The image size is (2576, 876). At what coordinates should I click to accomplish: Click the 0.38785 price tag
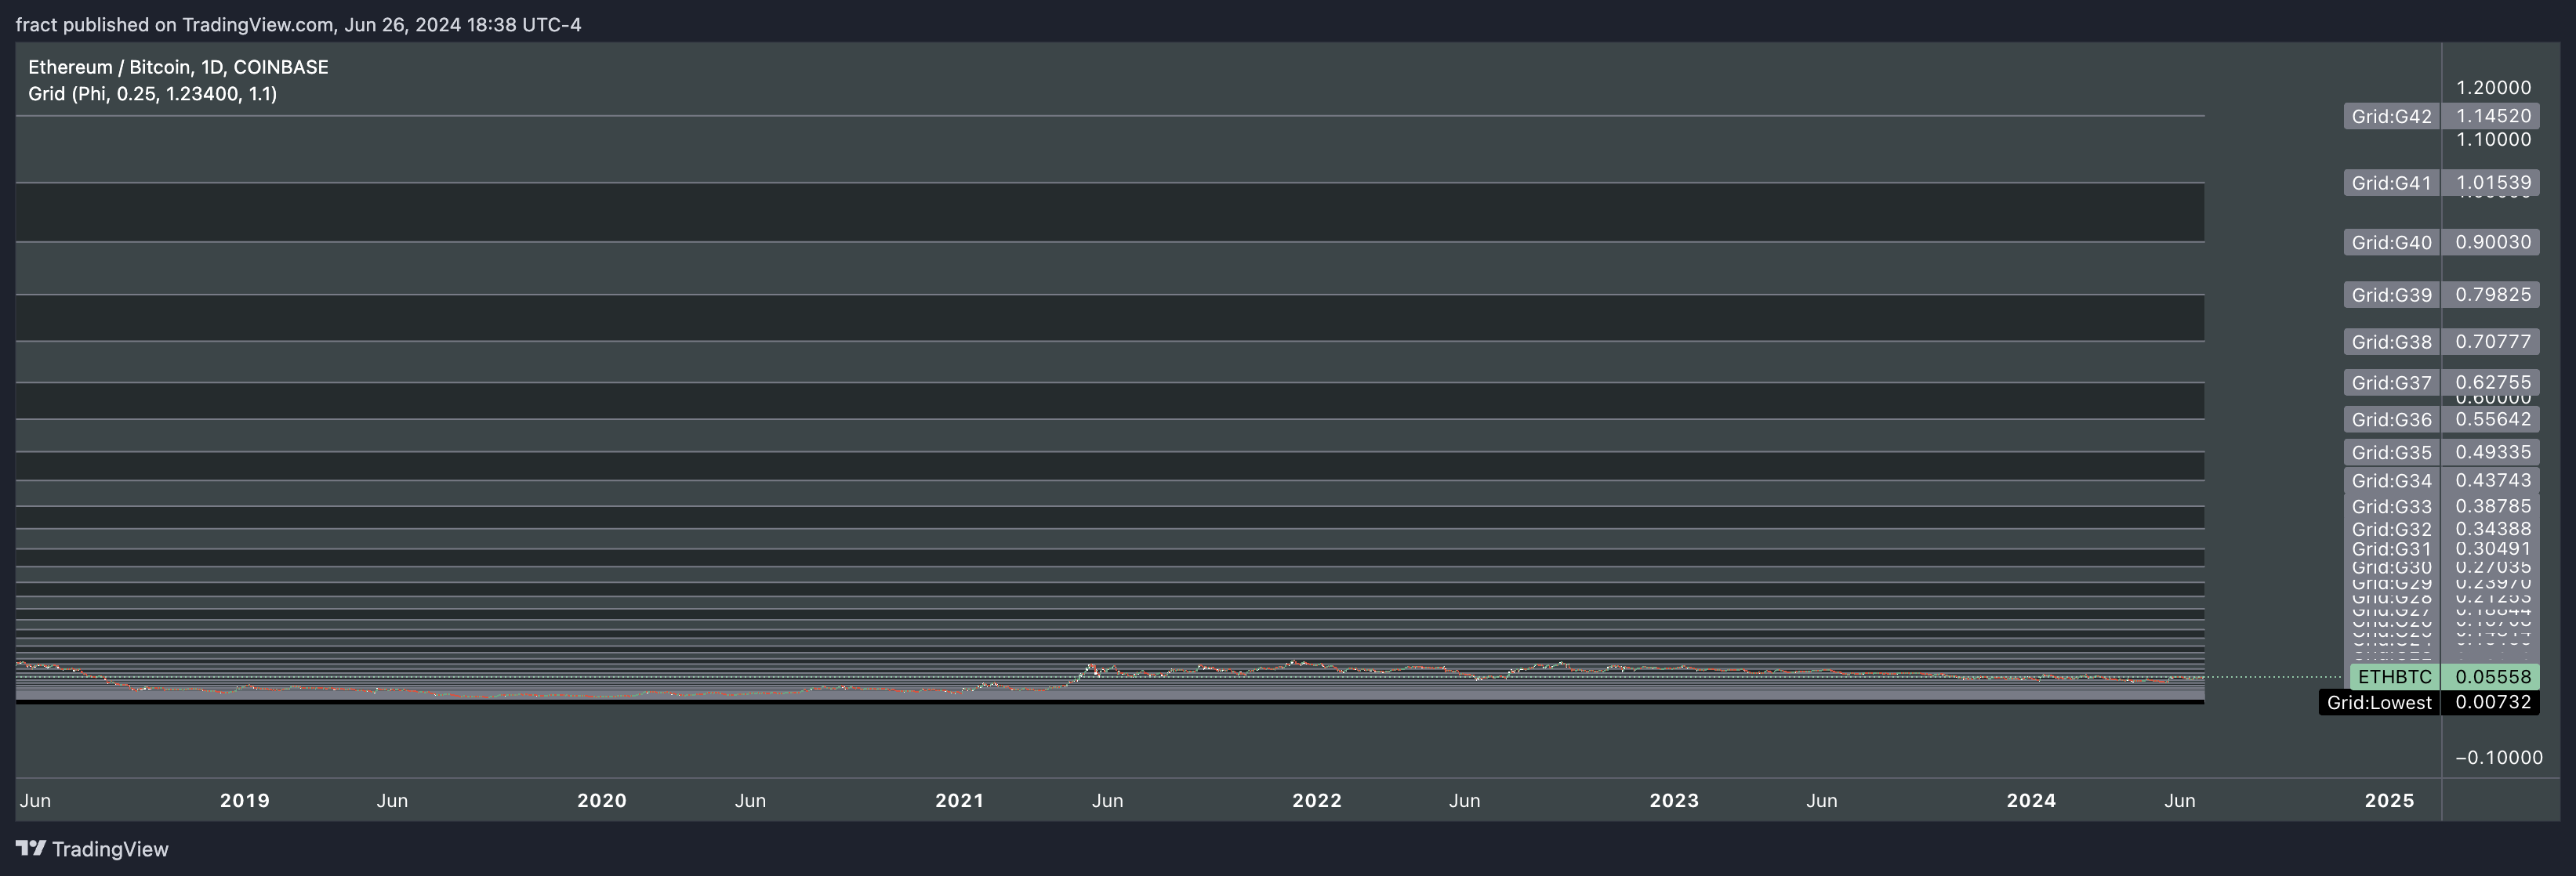2492,506
